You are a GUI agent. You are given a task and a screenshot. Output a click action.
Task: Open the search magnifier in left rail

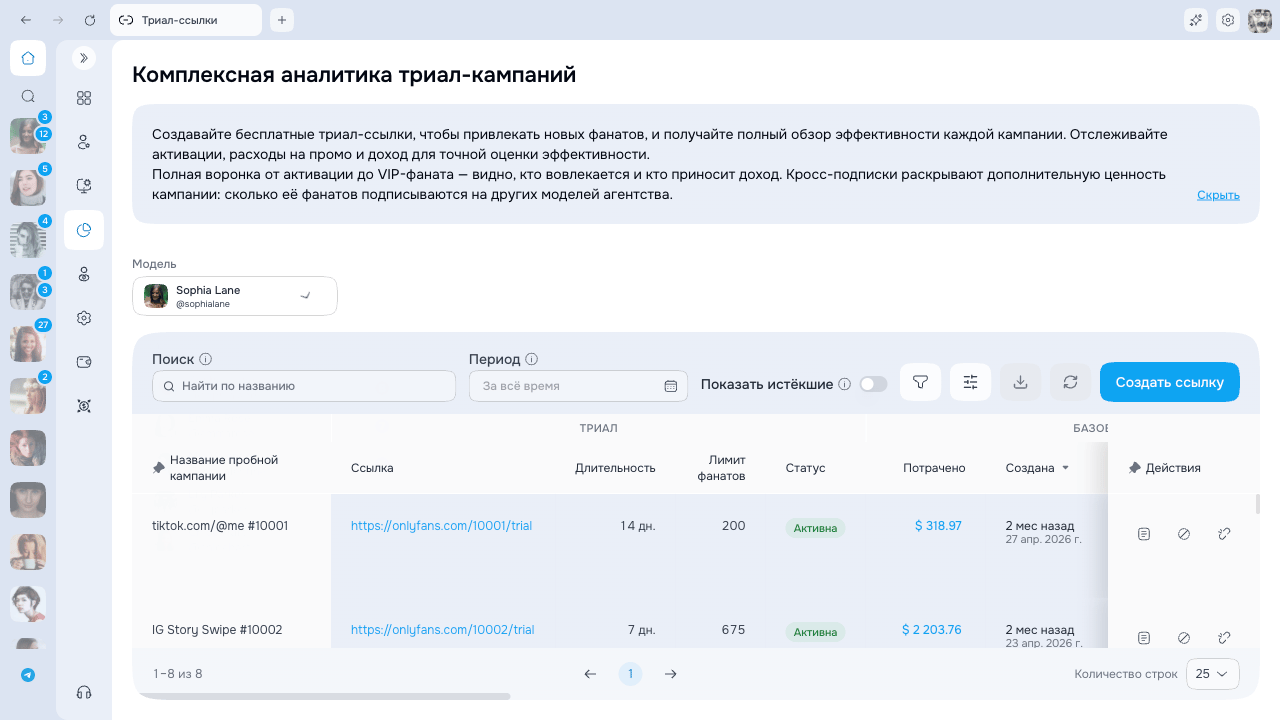click(x=28, y=97)
